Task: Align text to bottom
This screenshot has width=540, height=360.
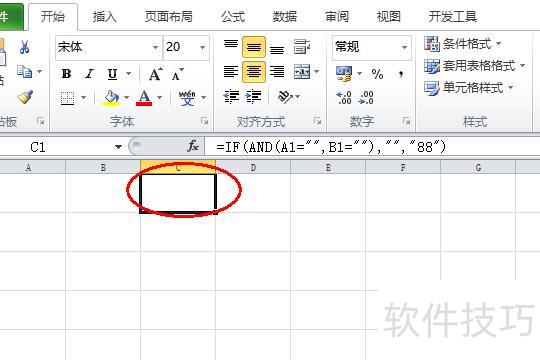Action: (277, 49)
